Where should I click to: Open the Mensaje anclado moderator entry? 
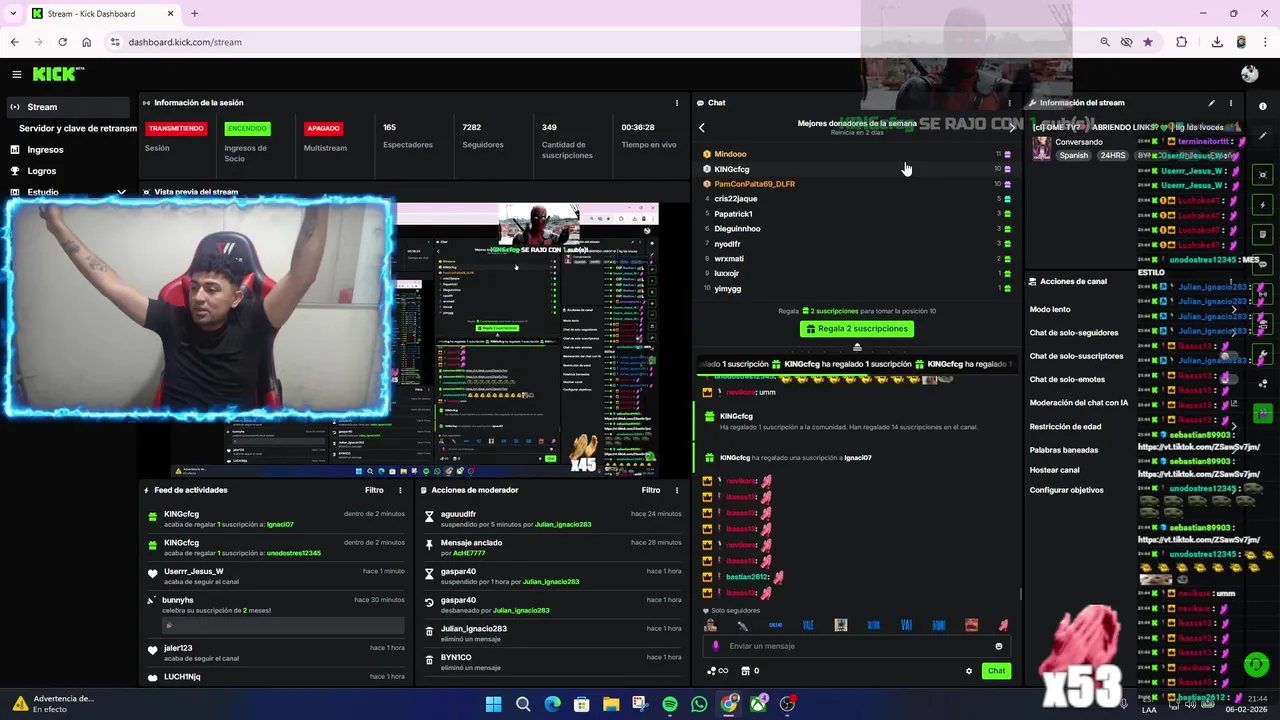(x=553, y=547)
